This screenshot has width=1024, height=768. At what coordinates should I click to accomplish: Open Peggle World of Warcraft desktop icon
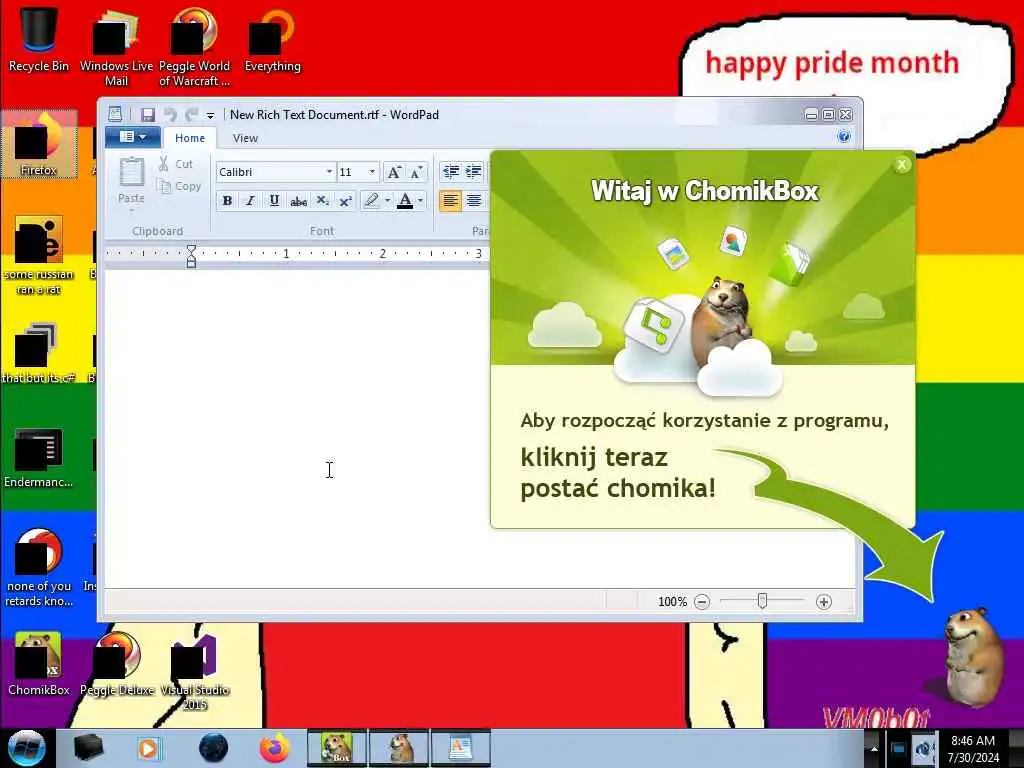click(194, 46)
